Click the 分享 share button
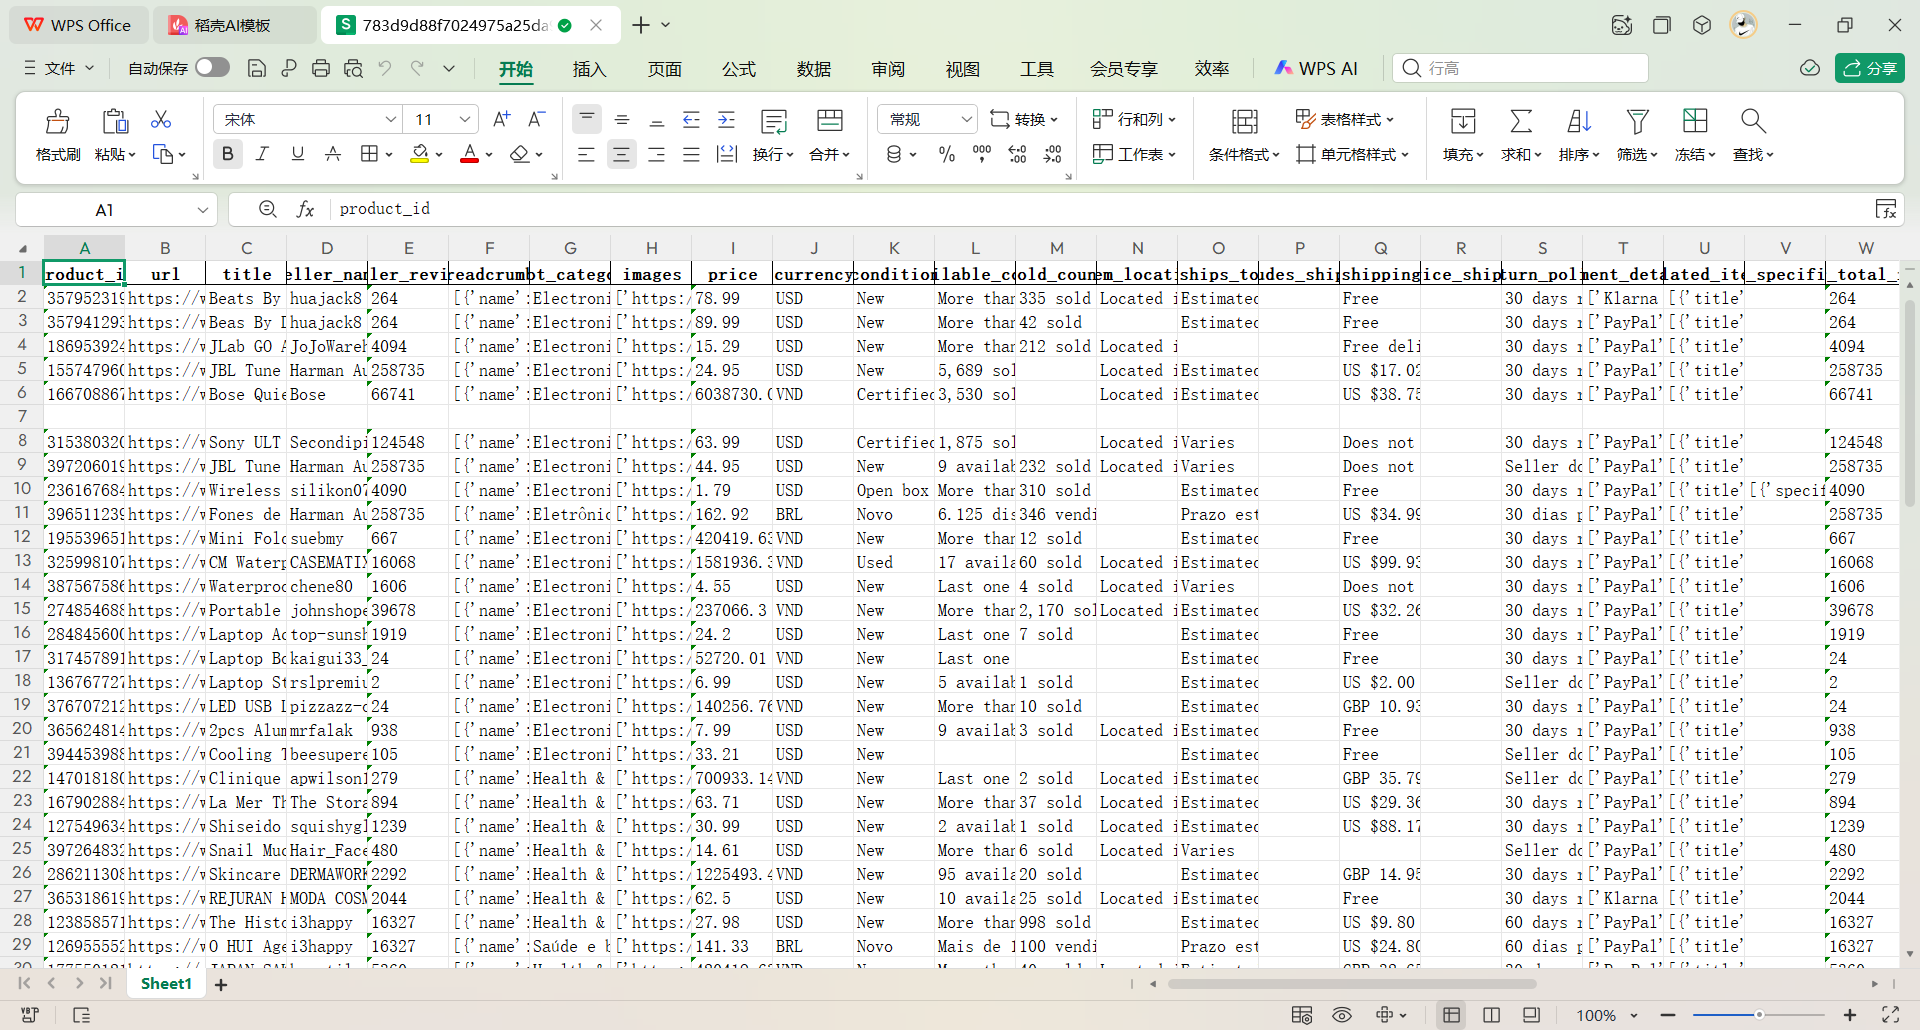This screenshot has height=1030, width=1920. [1869, 68]
